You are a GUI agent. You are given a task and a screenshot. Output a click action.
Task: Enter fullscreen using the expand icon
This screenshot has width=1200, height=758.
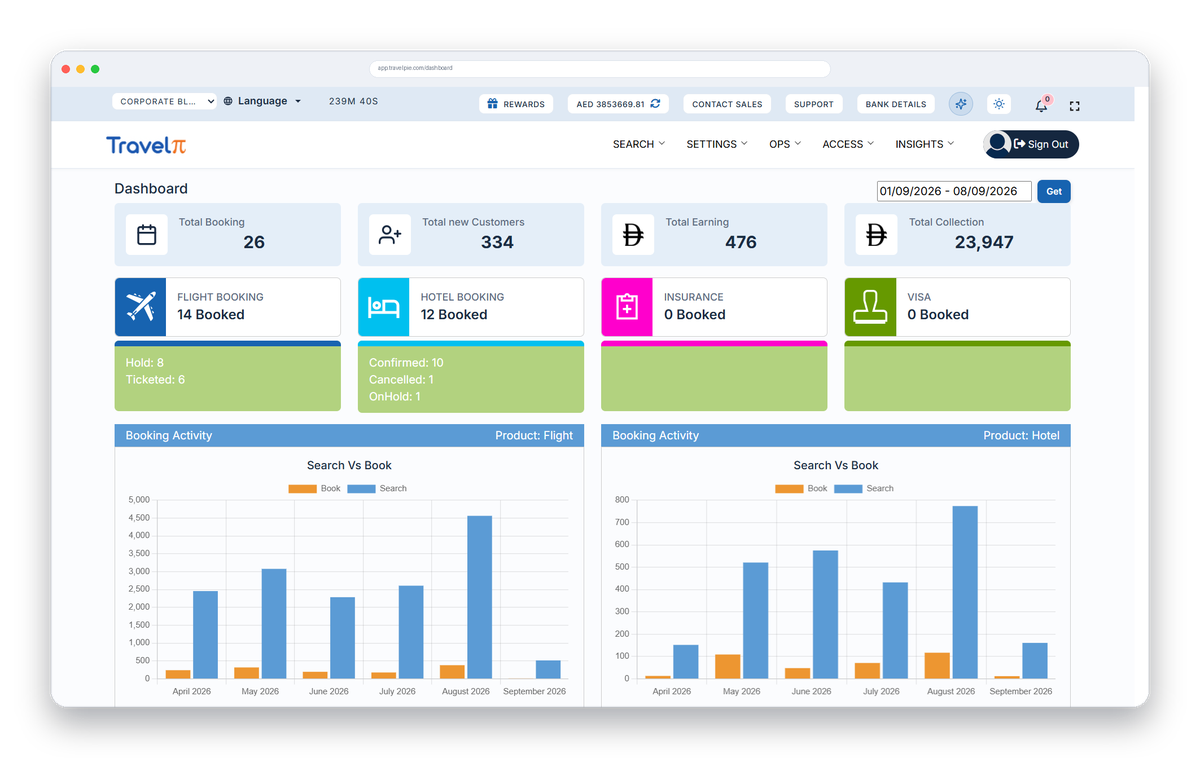click(x=1075, y=105)
